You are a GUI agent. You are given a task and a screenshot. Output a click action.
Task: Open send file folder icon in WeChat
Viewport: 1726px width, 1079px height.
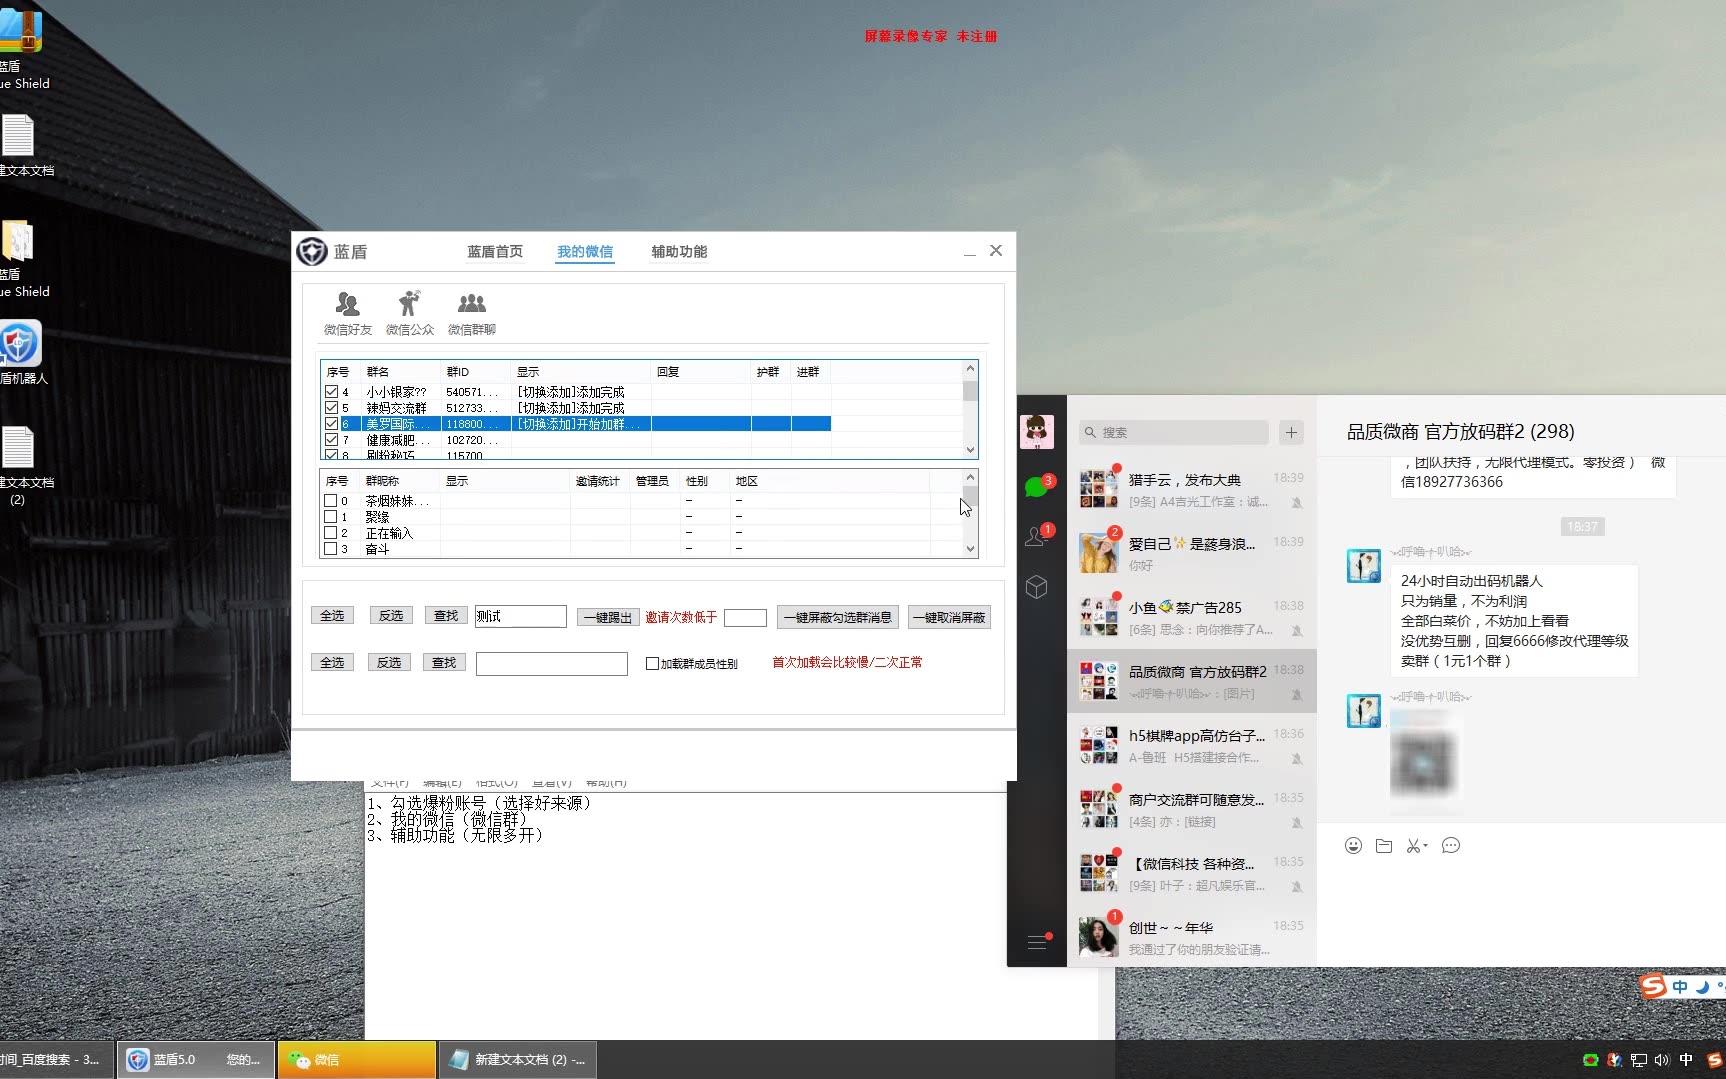[1384, 846]
